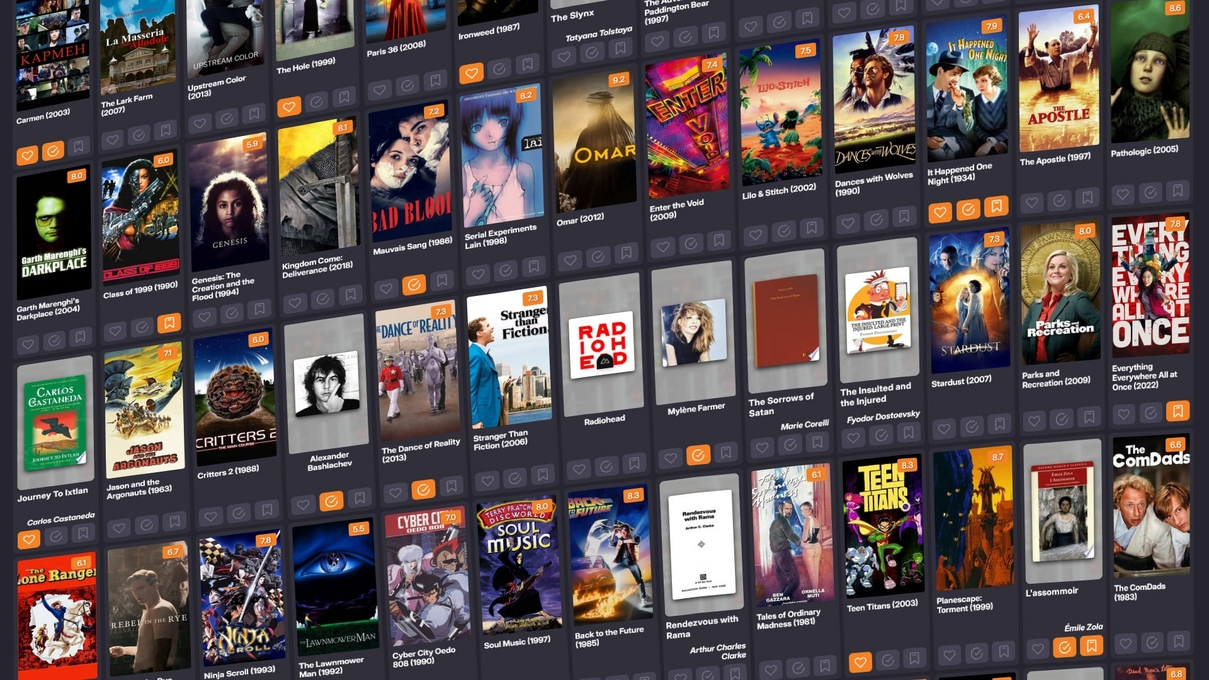Click the 9.2 rating badge on Omar

click(617, 80)
